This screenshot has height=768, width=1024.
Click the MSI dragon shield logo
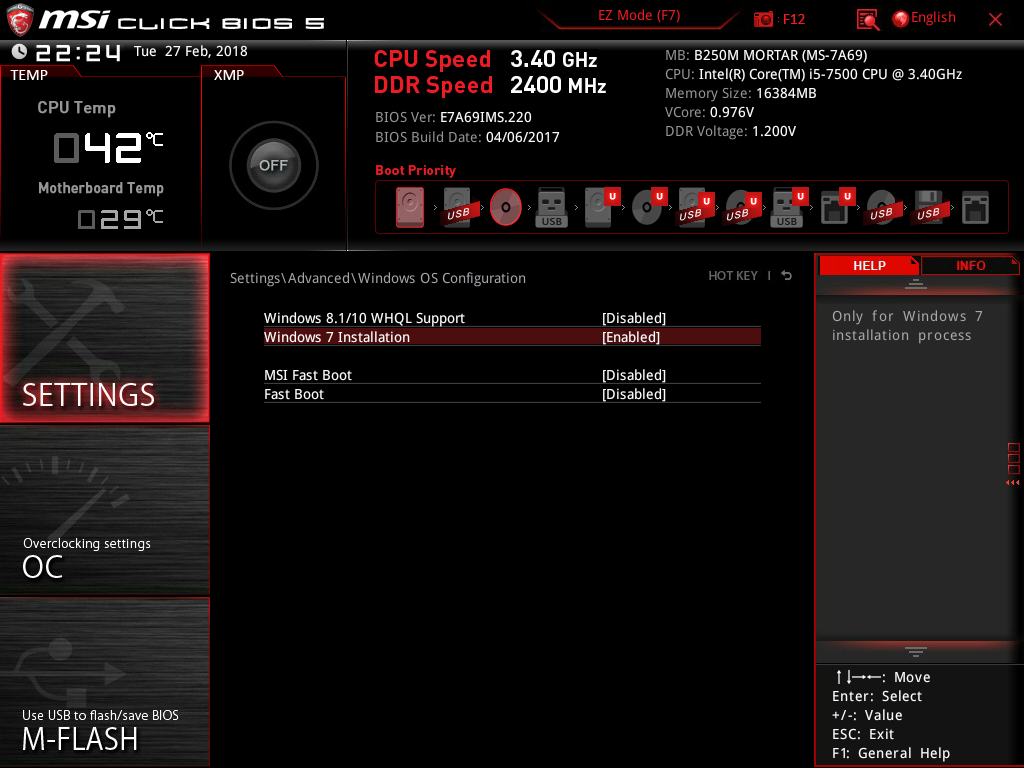click(19, 20)
